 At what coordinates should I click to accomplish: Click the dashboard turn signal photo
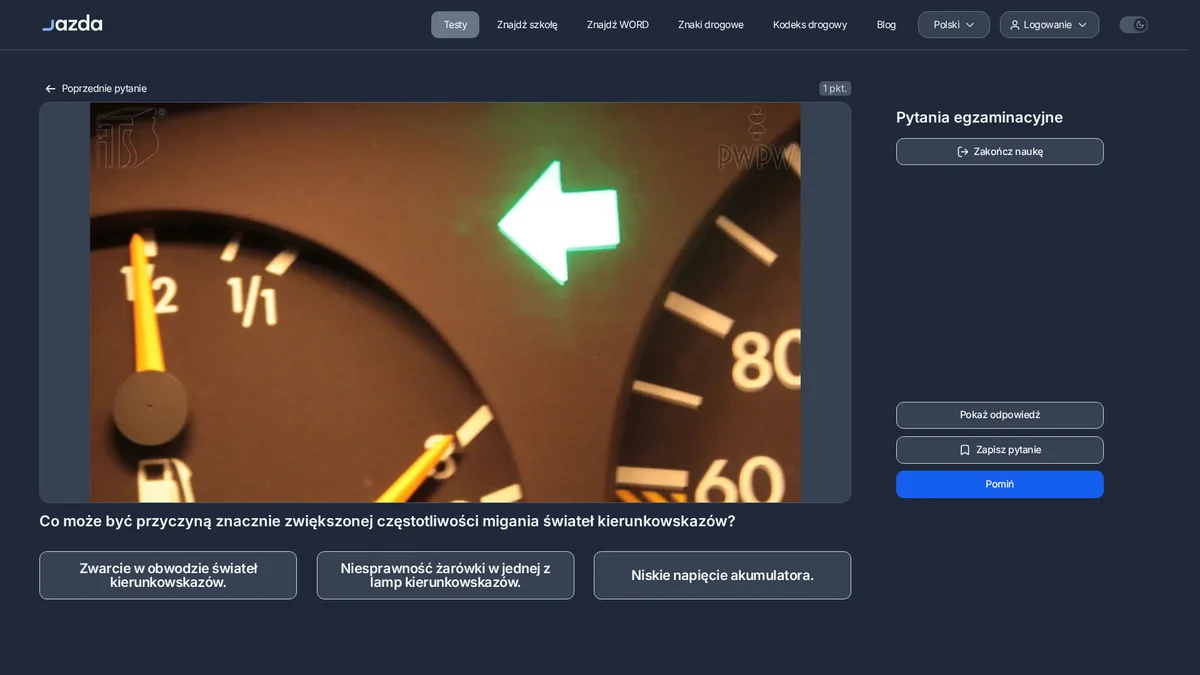coord(445,302)
